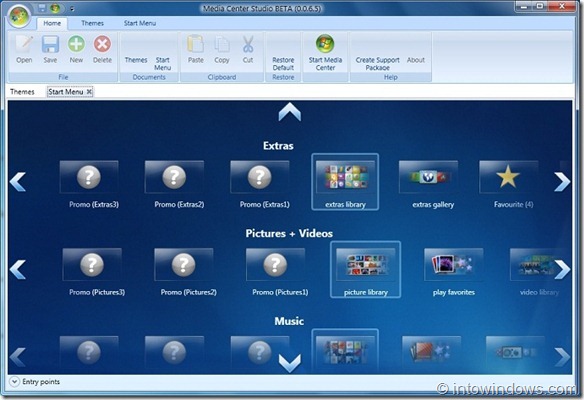The image size is (584, 400).
Task: Create a New item with plus icon
Action: coord(76,49)
